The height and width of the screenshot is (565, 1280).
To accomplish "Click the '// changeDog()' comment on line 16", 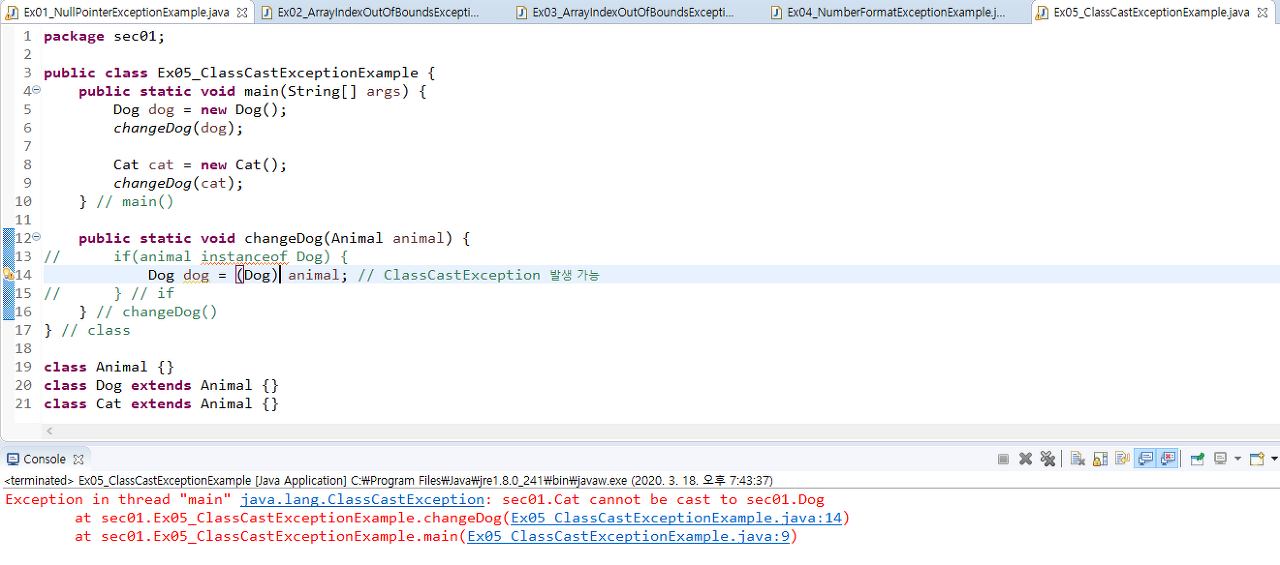I will pos(157,311).
